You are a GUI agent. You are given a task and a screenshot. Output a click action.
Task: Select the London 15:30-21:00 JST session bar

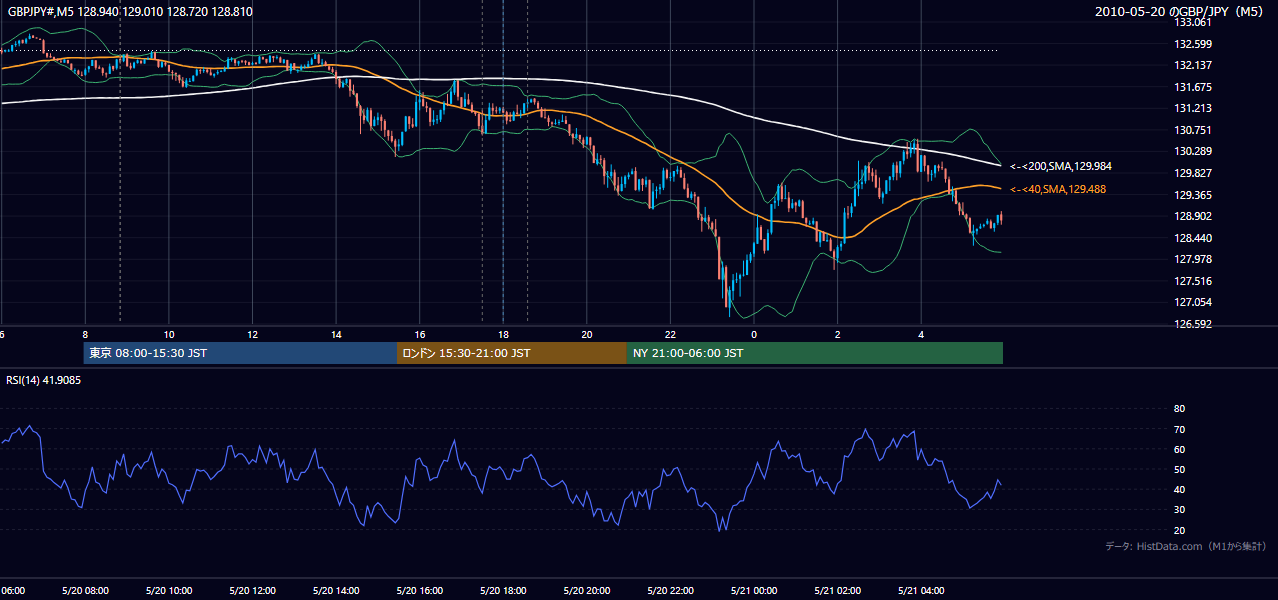pyautogui.click(x=512, y=353)
